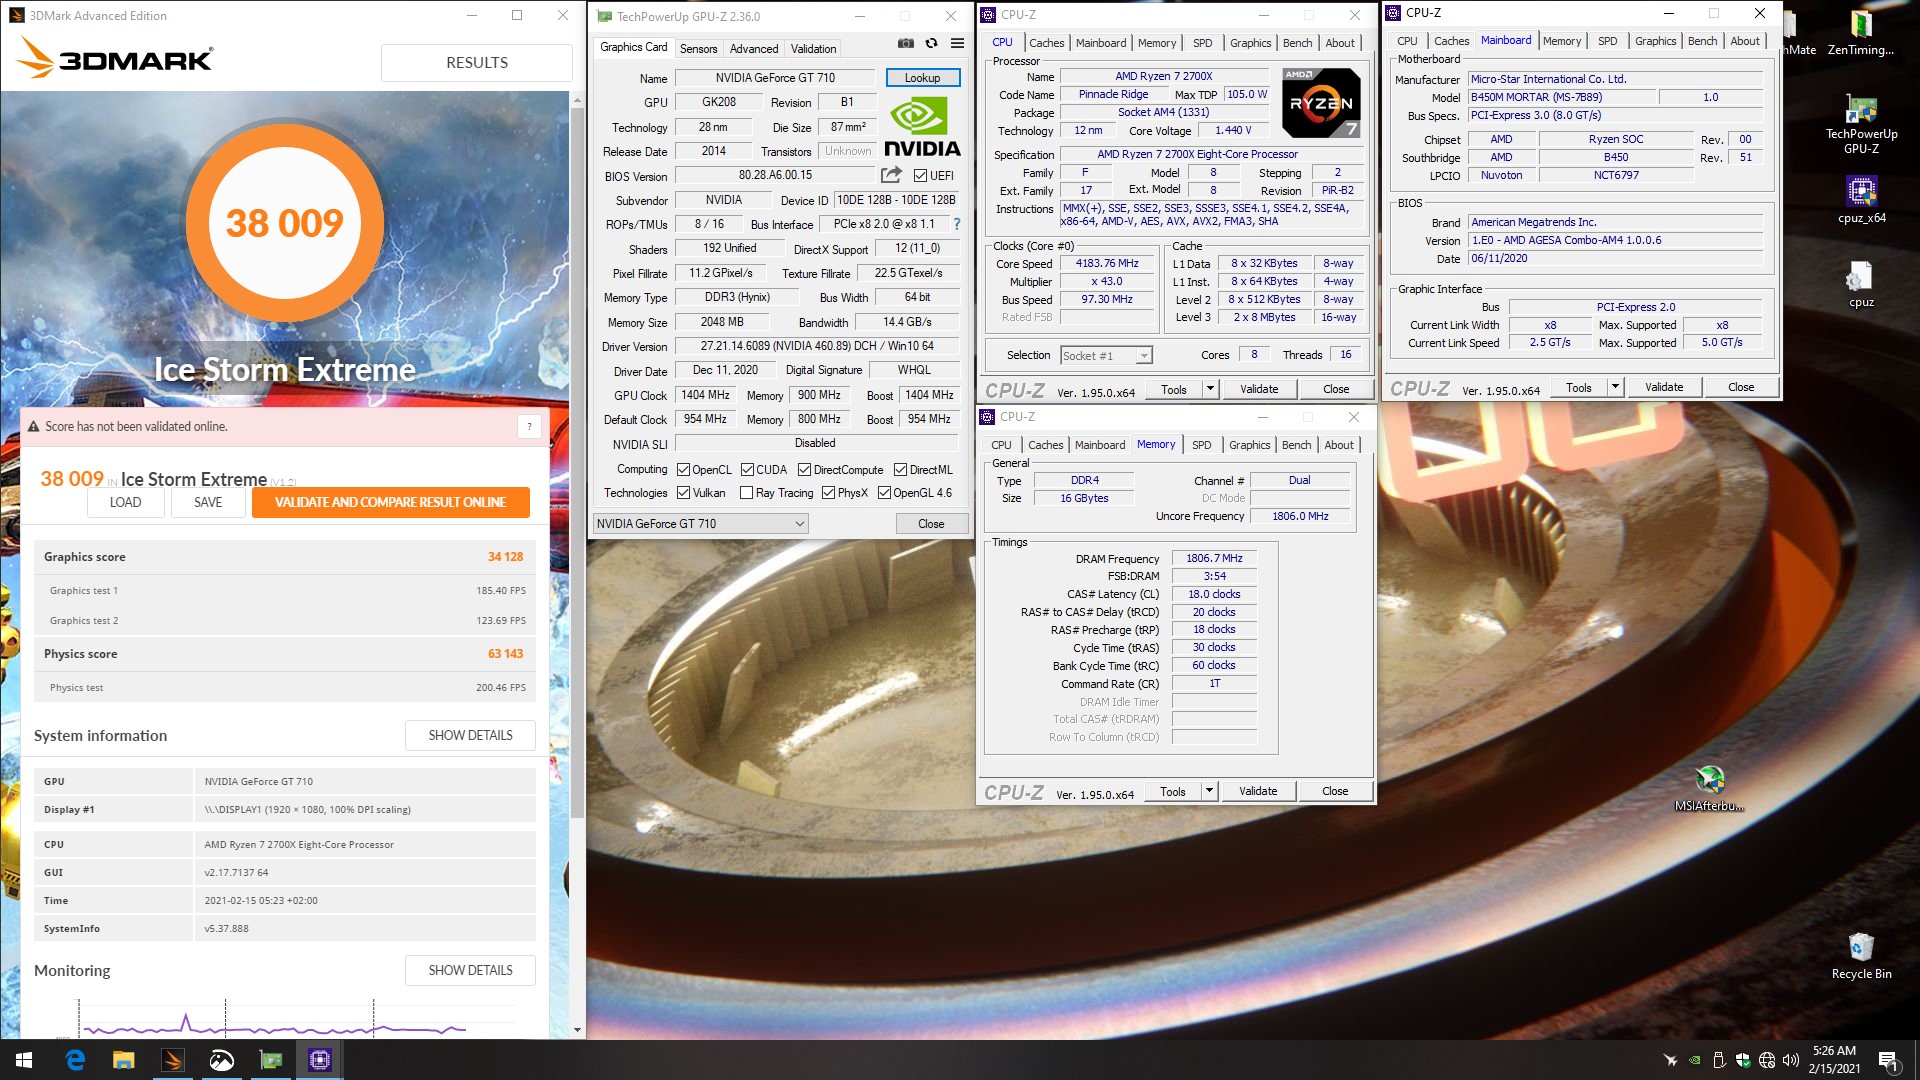Toggle the OpenCL checkbox

[x=683, y=469]
